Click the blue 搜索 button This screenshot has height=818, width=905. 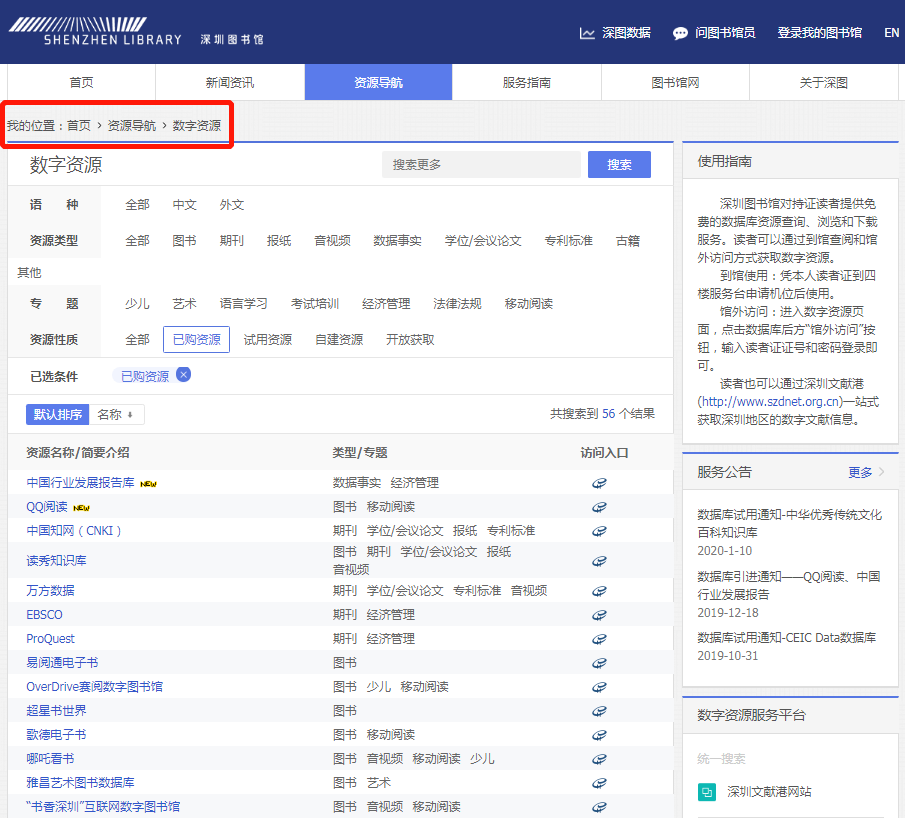[x=619, y=165]
